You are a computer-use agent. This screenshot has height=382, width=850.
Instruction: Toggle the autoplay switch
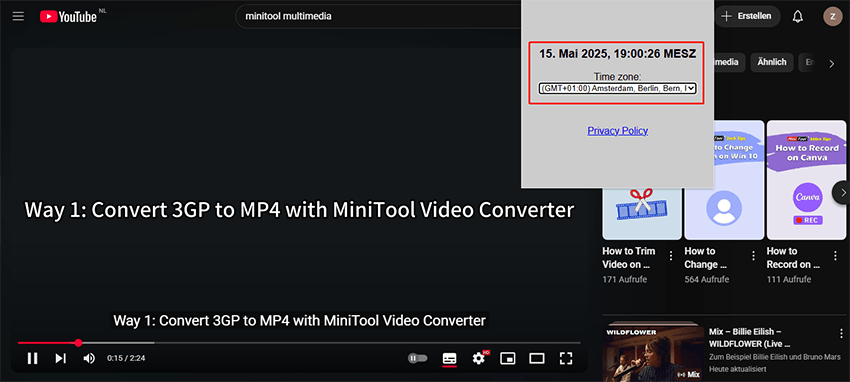(418, 358)
